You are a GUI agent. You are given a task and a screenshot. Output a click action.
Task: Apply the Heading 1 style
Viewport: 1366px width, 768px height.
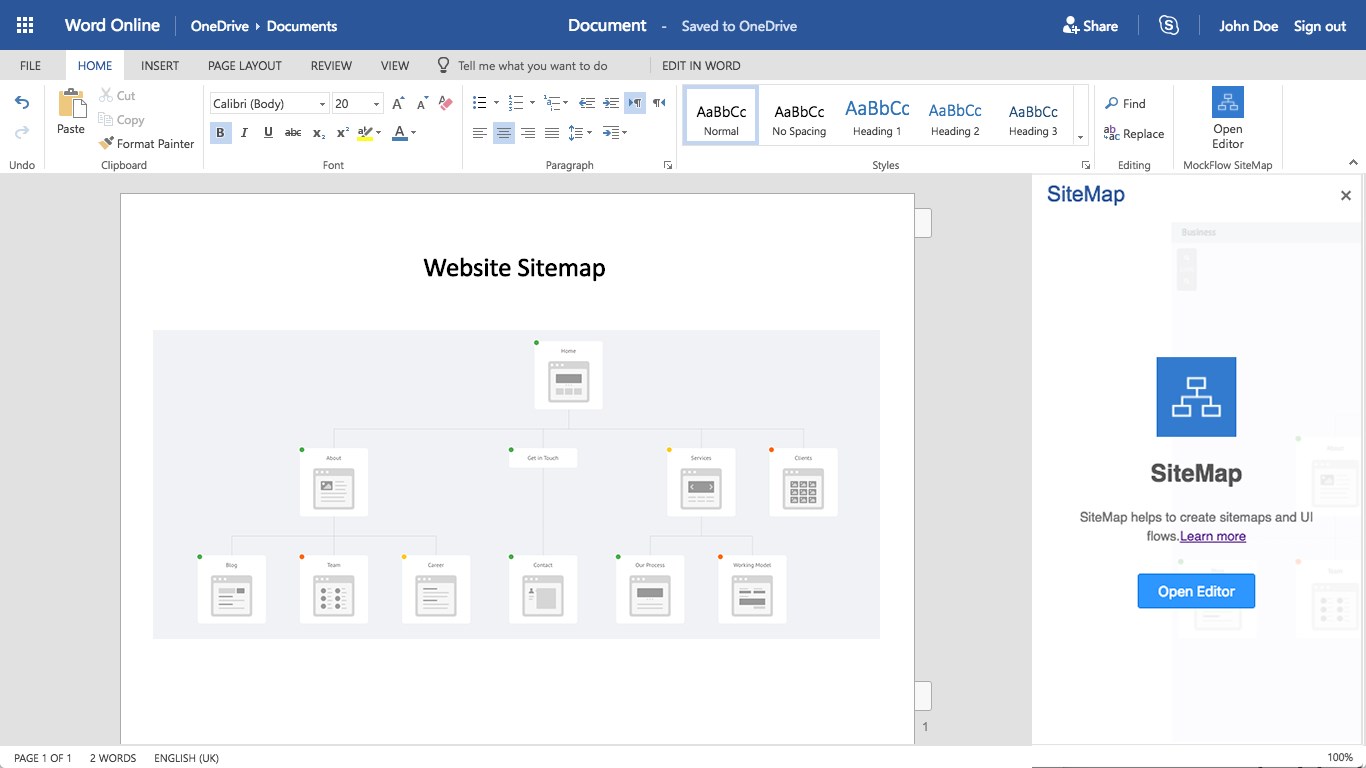coord(877,116)
